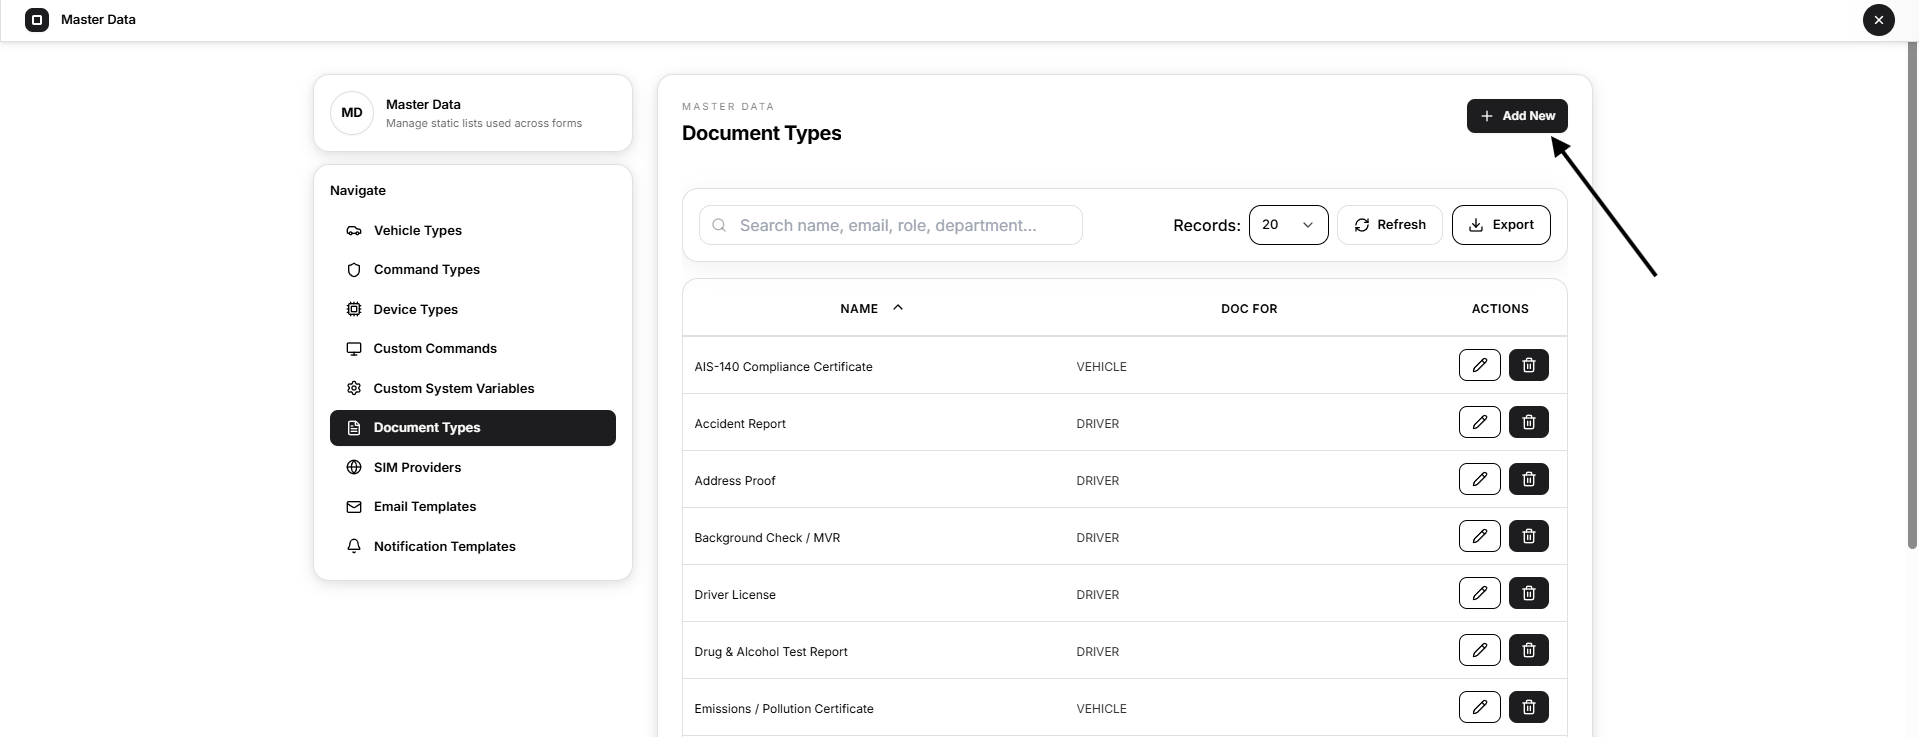Edit the Driver License entry
The image size is (1919, 737).
click(x=1479, y=593)
